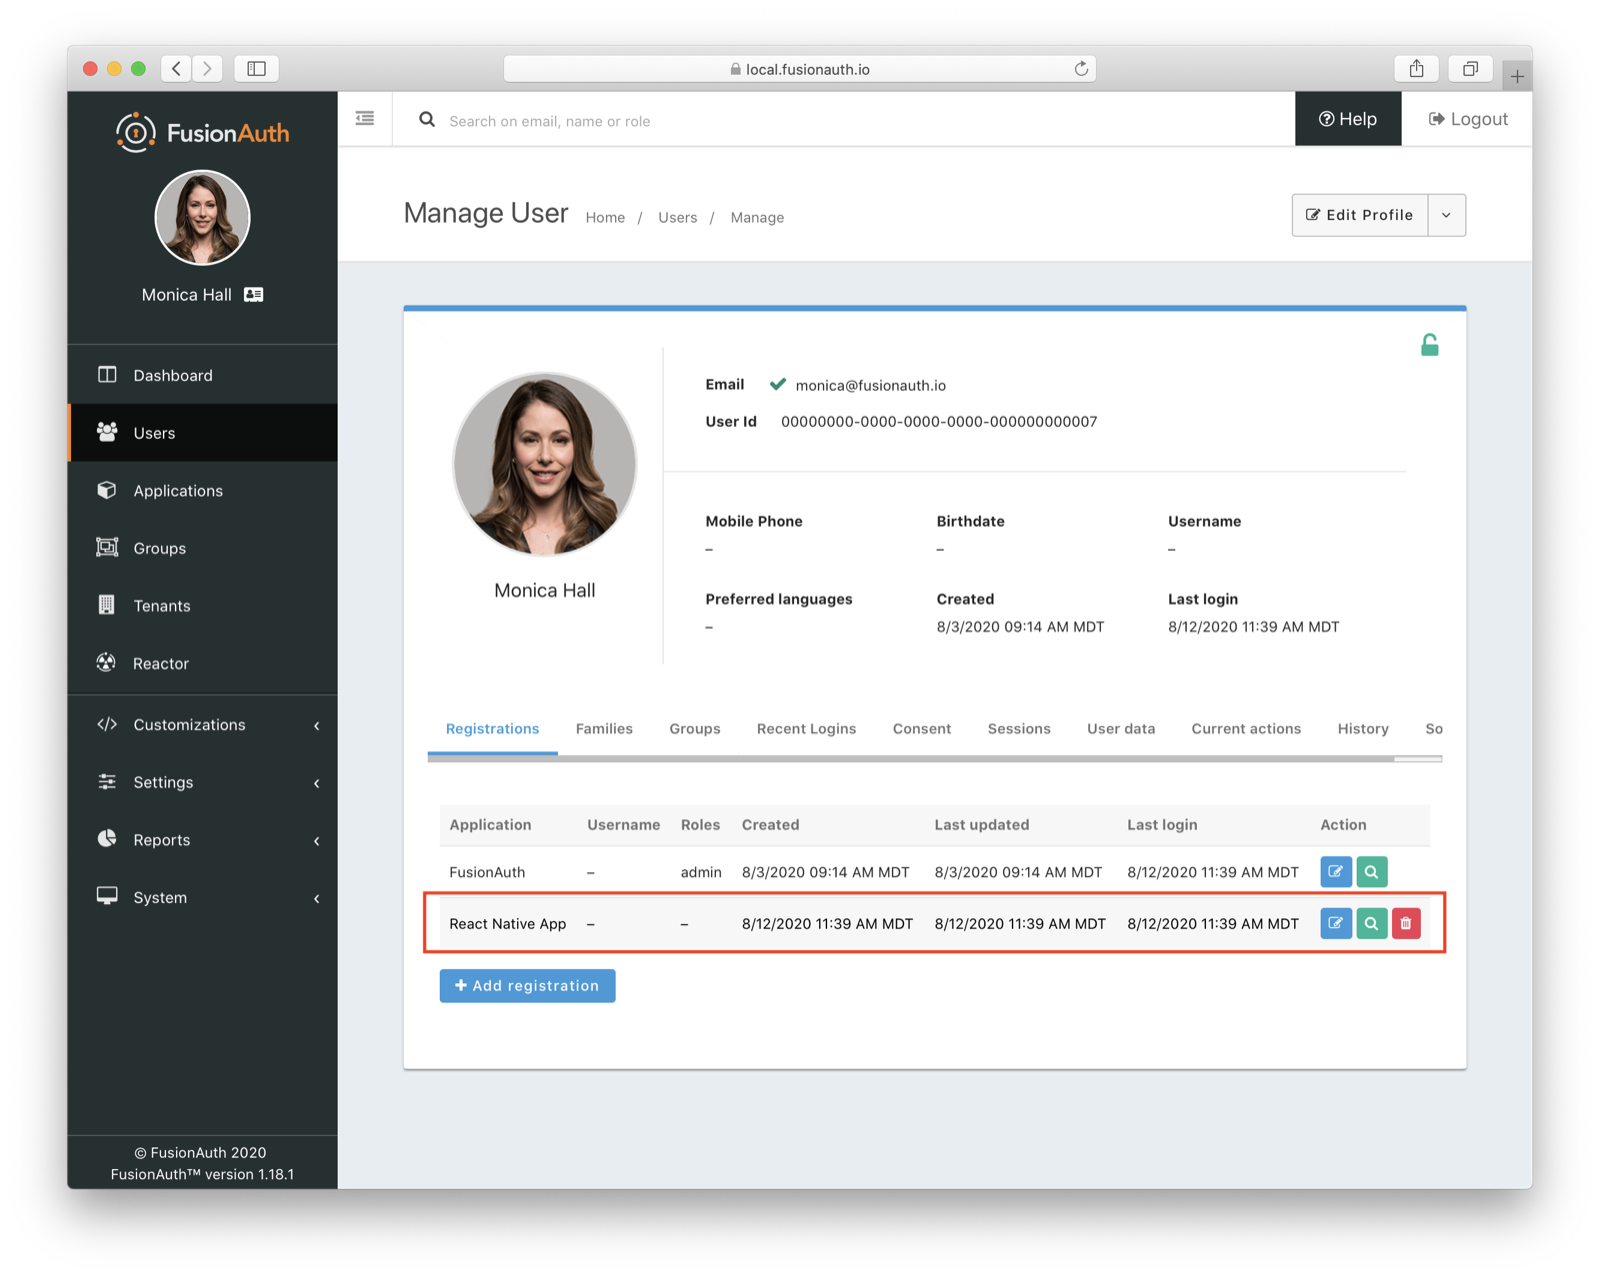Click the green unlock icon on user card

click(x=1430, y=345)
